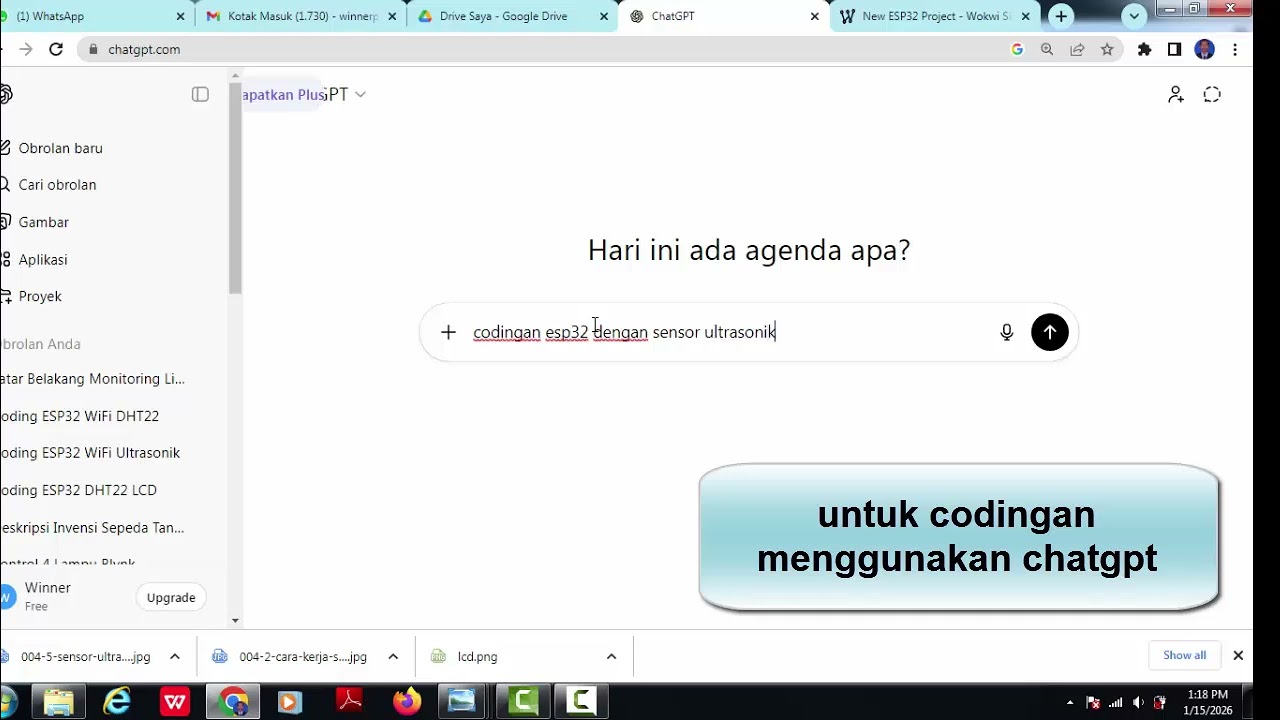Open the green Camtasia taskbar icon

[x=523, y=701]
